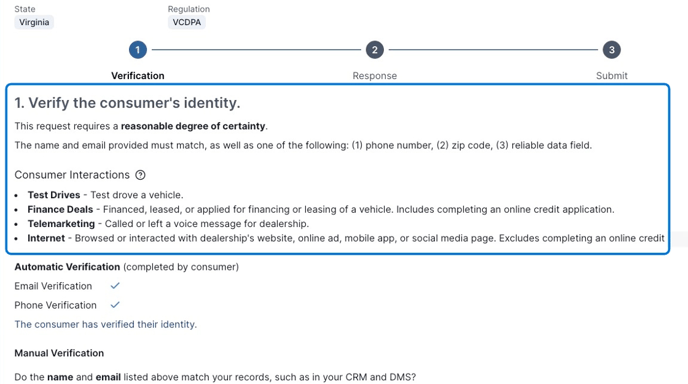Screen dimensions: 688x384
Task: Select step 3 circle in progress stepper
Action: (x=612, y=50)
